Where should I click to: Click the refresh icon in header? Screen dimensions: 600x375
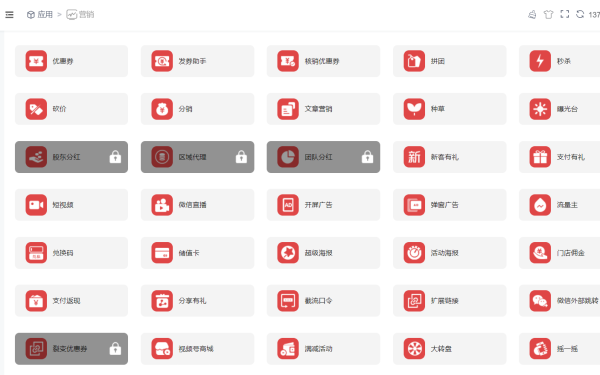click(580, 14)
